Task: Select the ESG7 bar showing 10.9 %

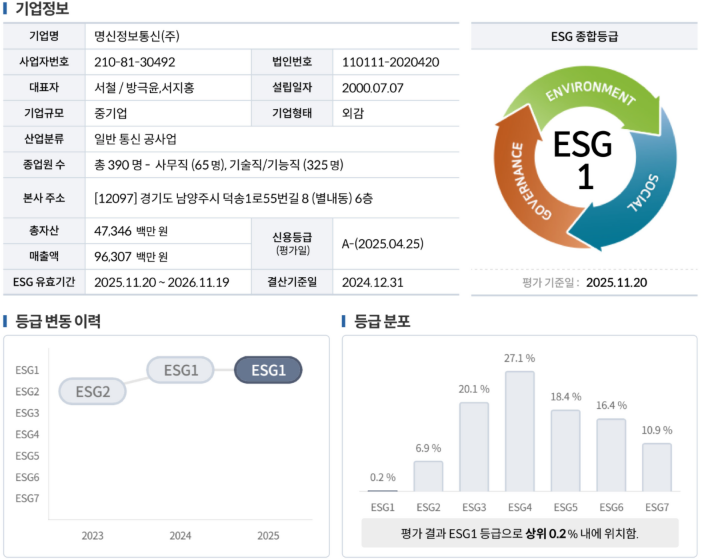Action: 657,467
